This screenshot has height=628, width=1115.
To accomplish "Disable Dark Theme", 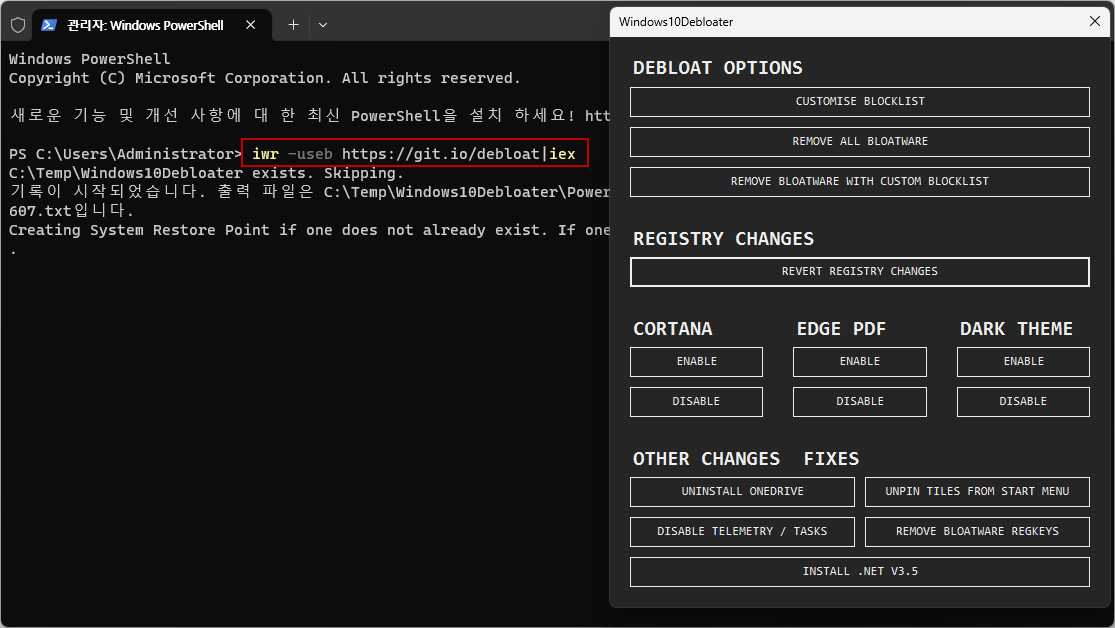I will coord(1023,401).
